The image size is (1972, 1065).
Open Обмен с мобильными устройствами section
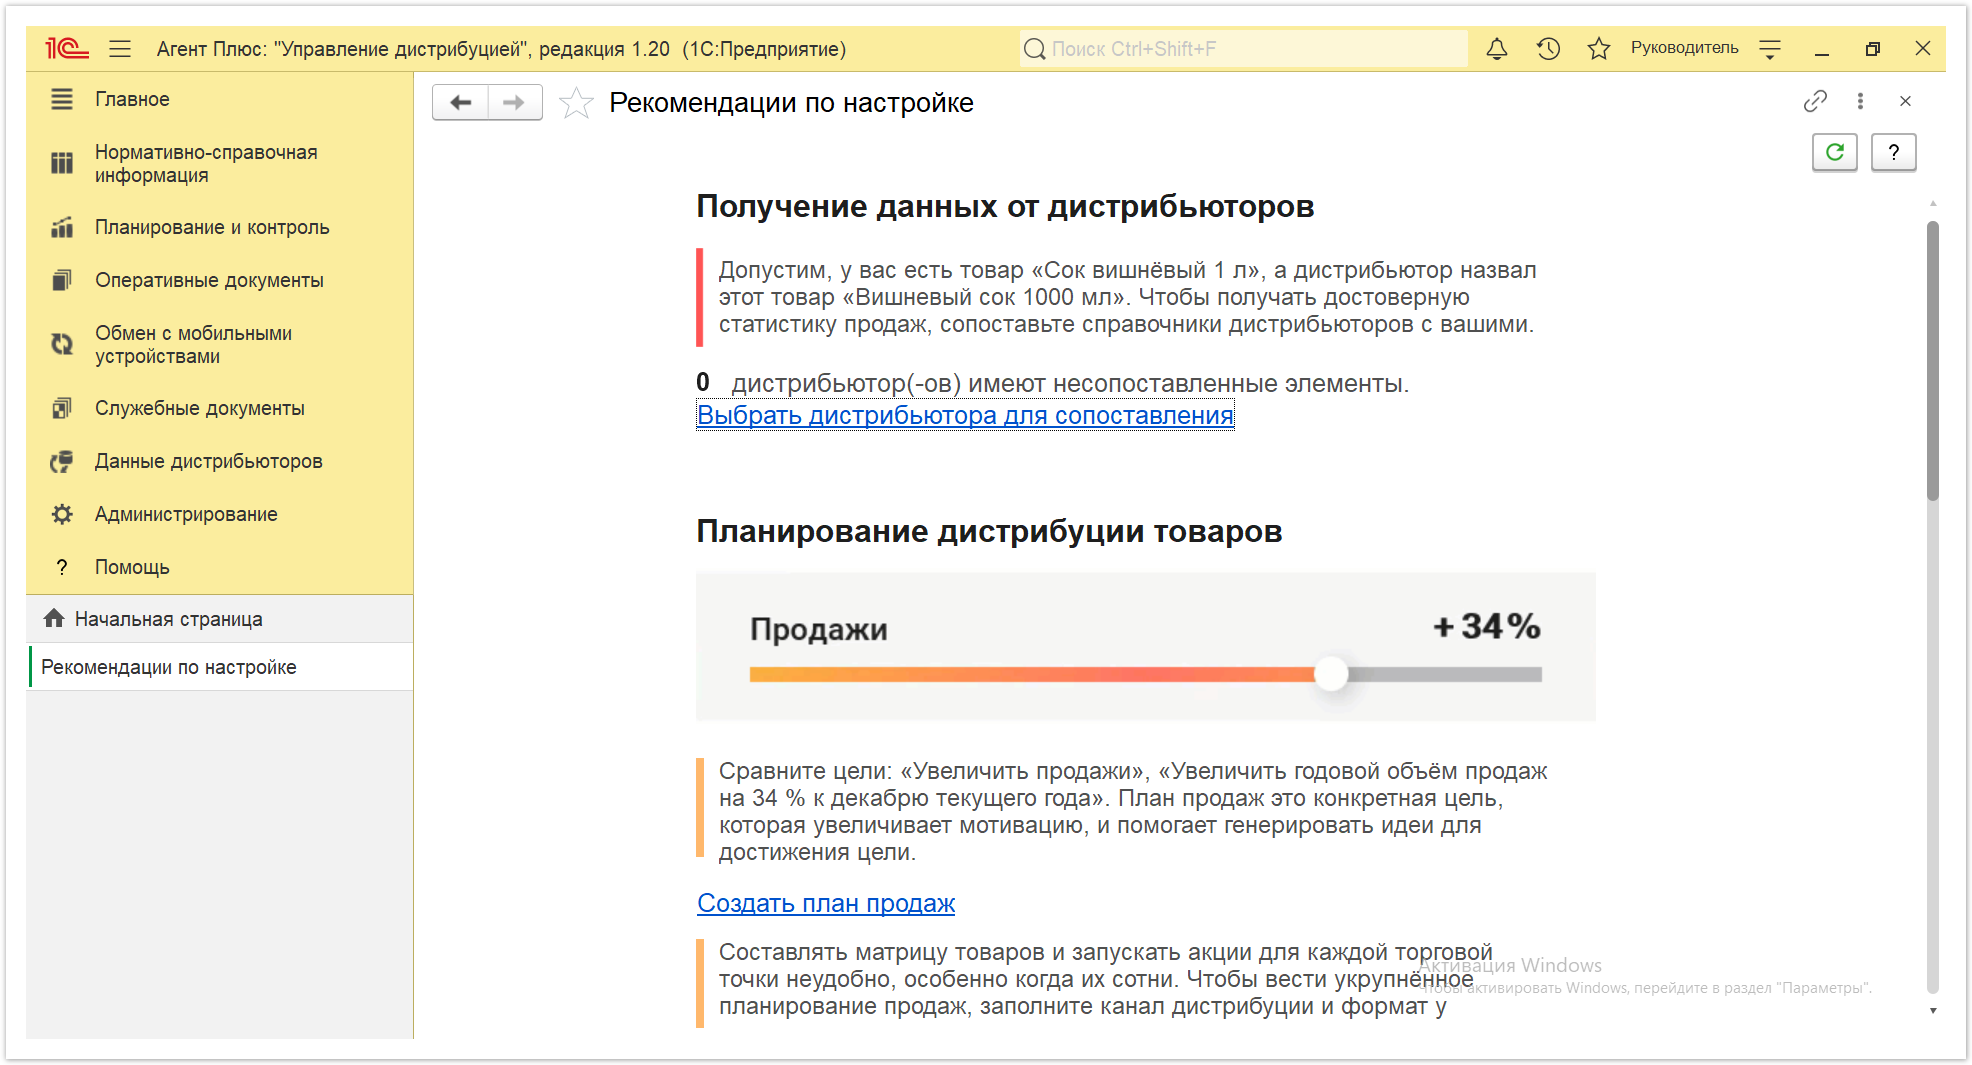pyautogui.click(x=193, y=344)
